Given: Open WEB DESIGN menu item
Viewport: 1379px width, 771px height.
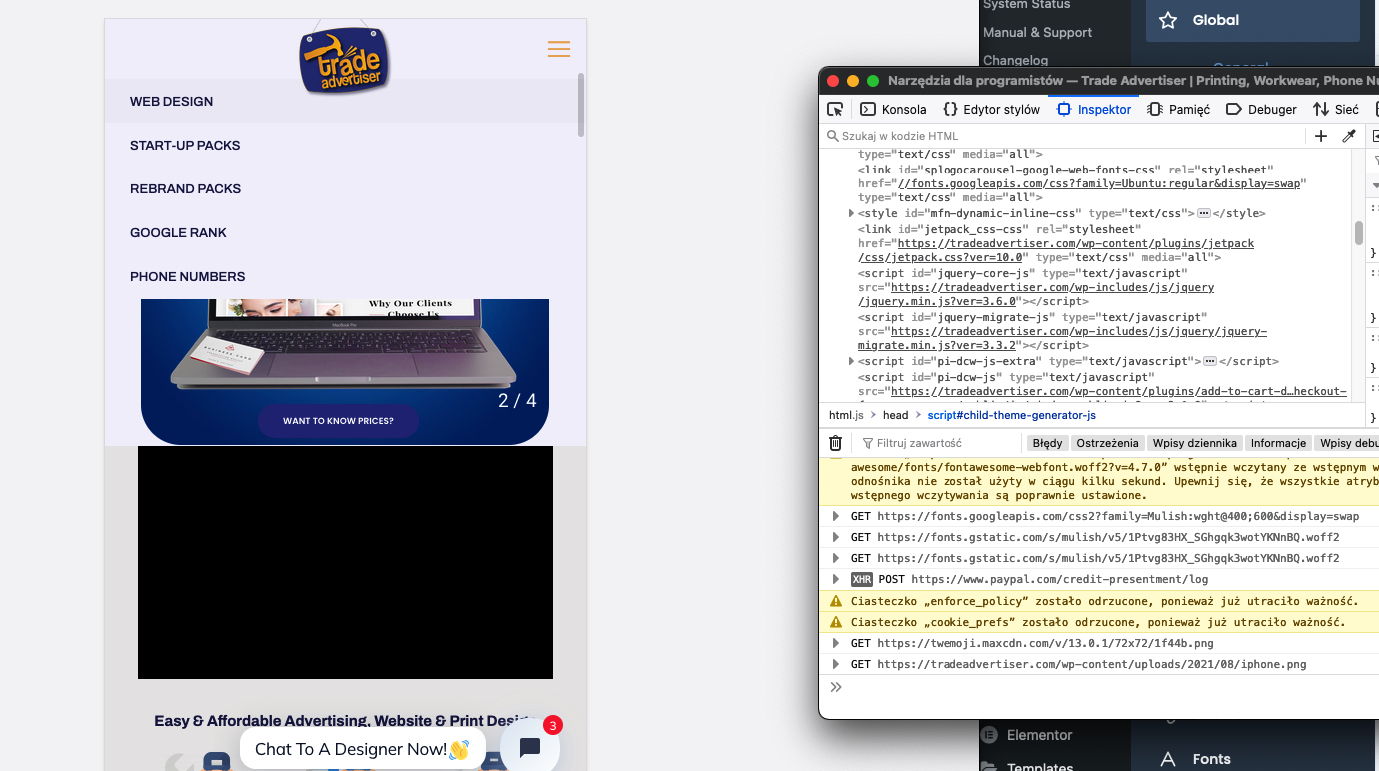Looking at the screenshot, I should (x=171, y=101).
